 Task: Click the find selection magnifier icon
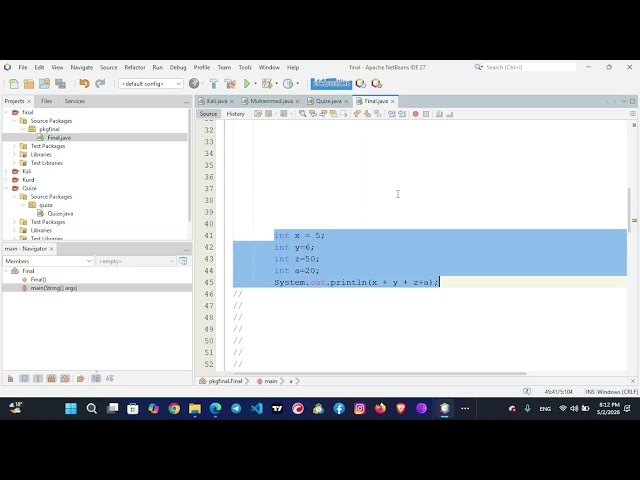302,114
